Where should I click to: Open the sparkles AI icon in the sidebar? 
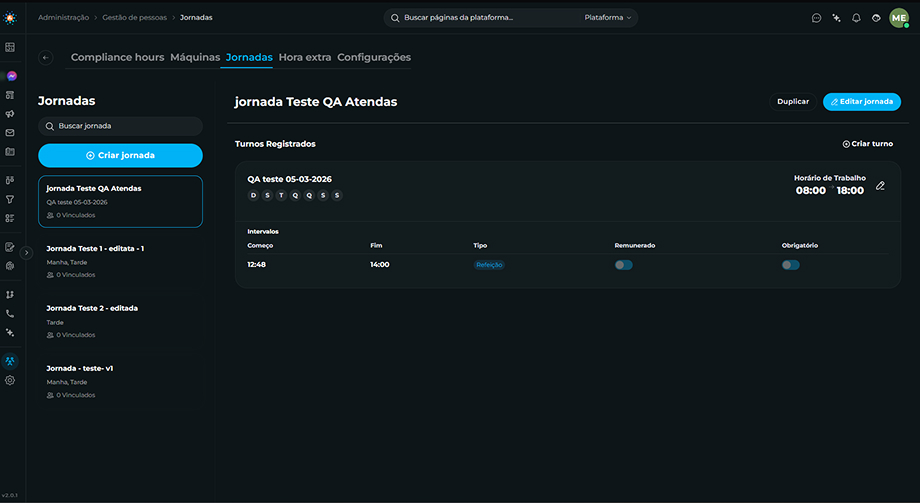click(10, 332)
